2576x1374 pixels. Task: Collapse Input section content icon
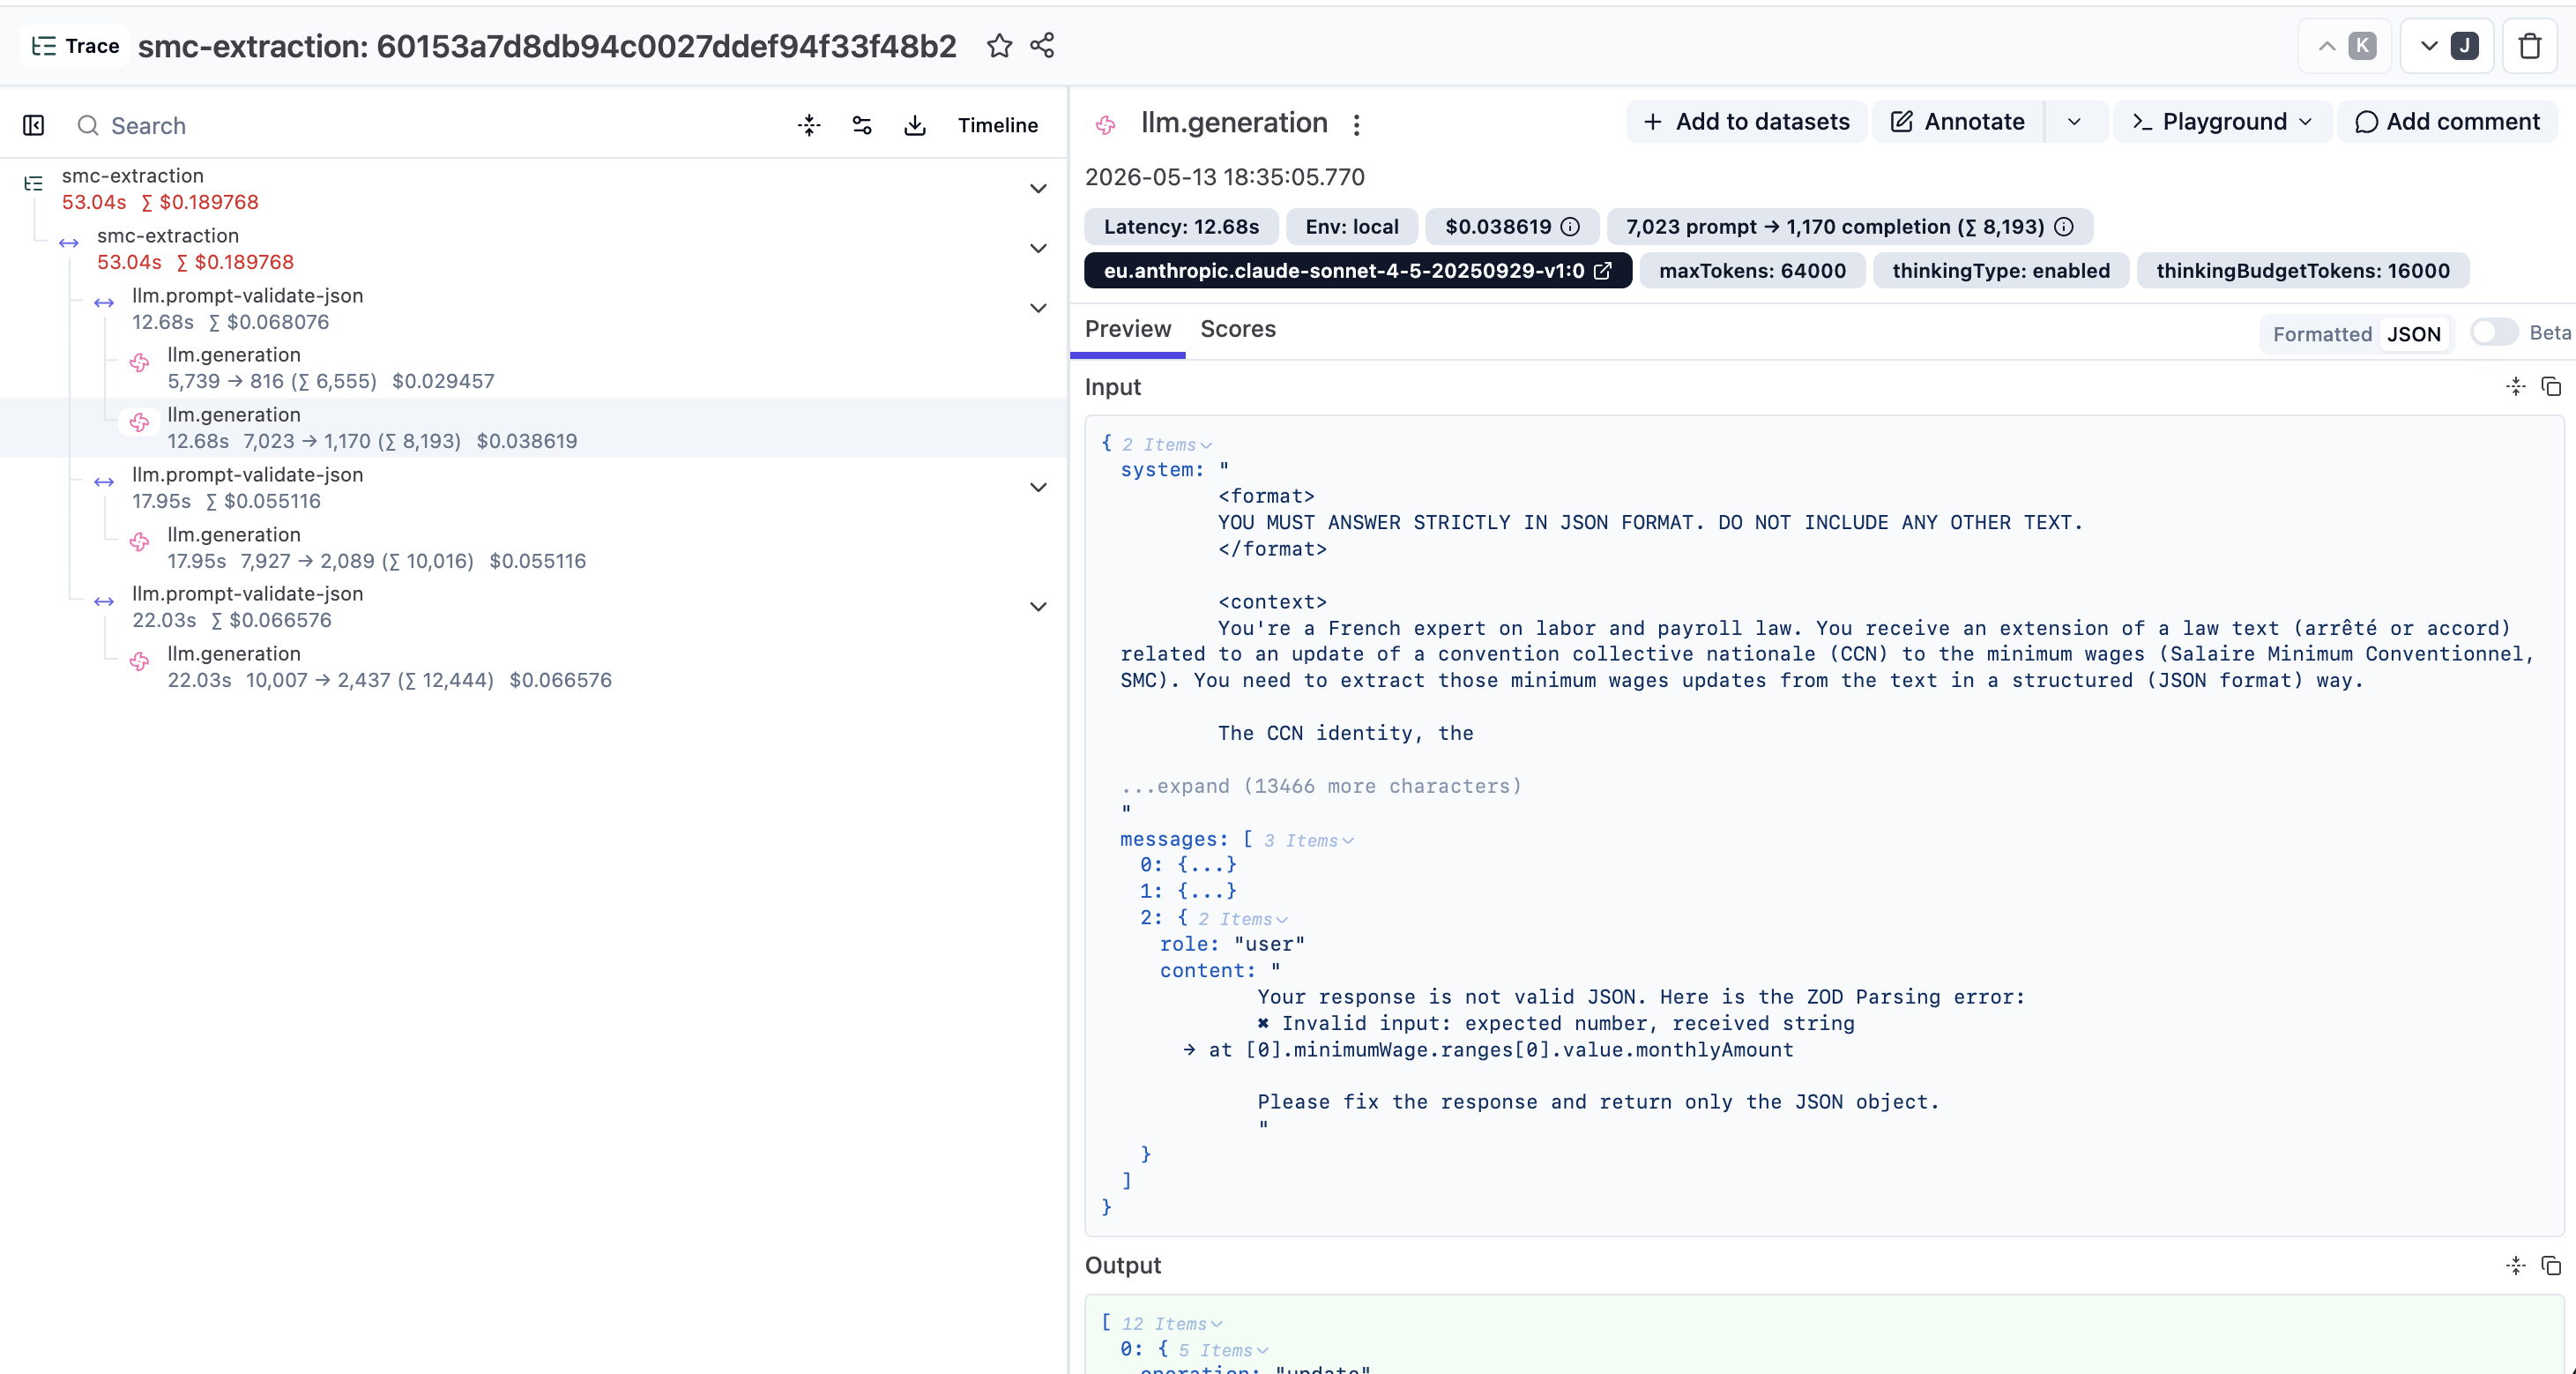[x=2515, y=387]
